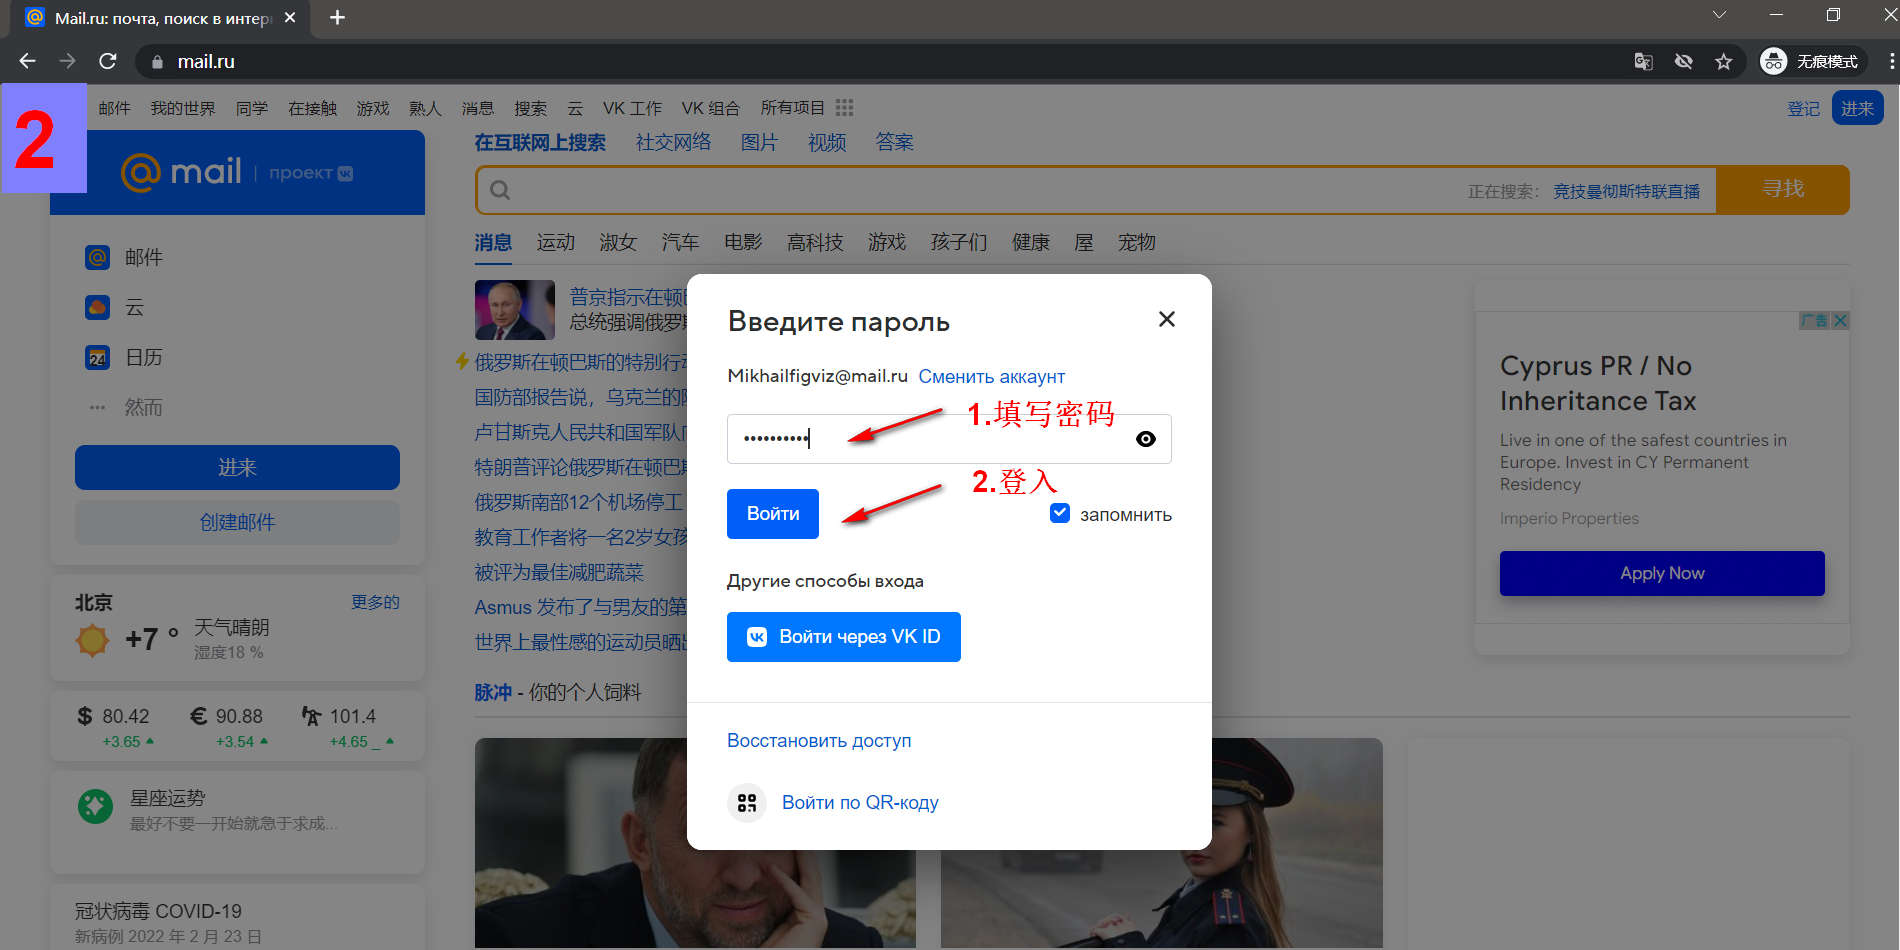The height and width of the screenshot is (950, 1900).
Task: Click the mail logo in header
Action: click(x=181, y=172)
